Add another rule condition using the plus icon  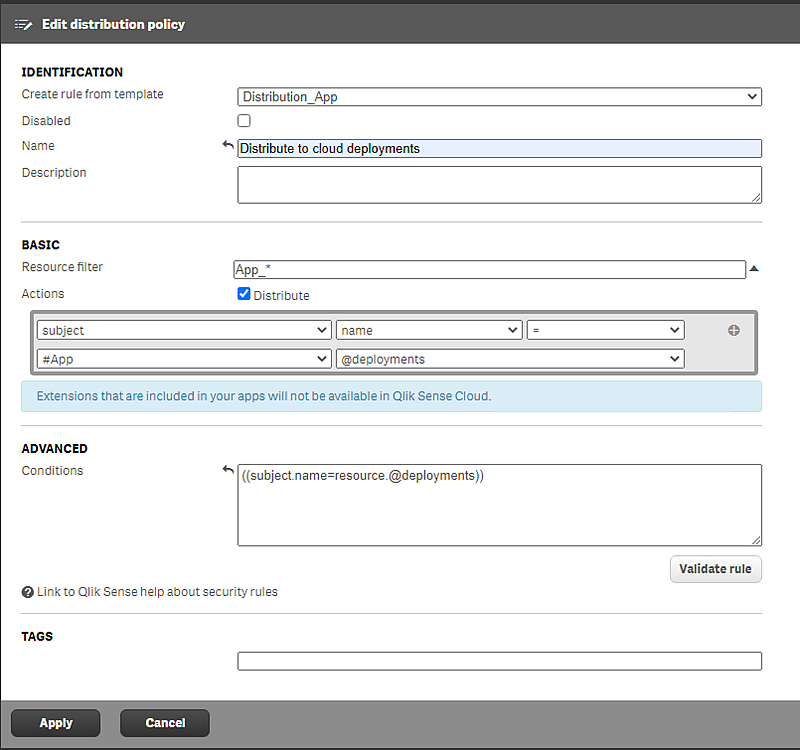(734, 329)
